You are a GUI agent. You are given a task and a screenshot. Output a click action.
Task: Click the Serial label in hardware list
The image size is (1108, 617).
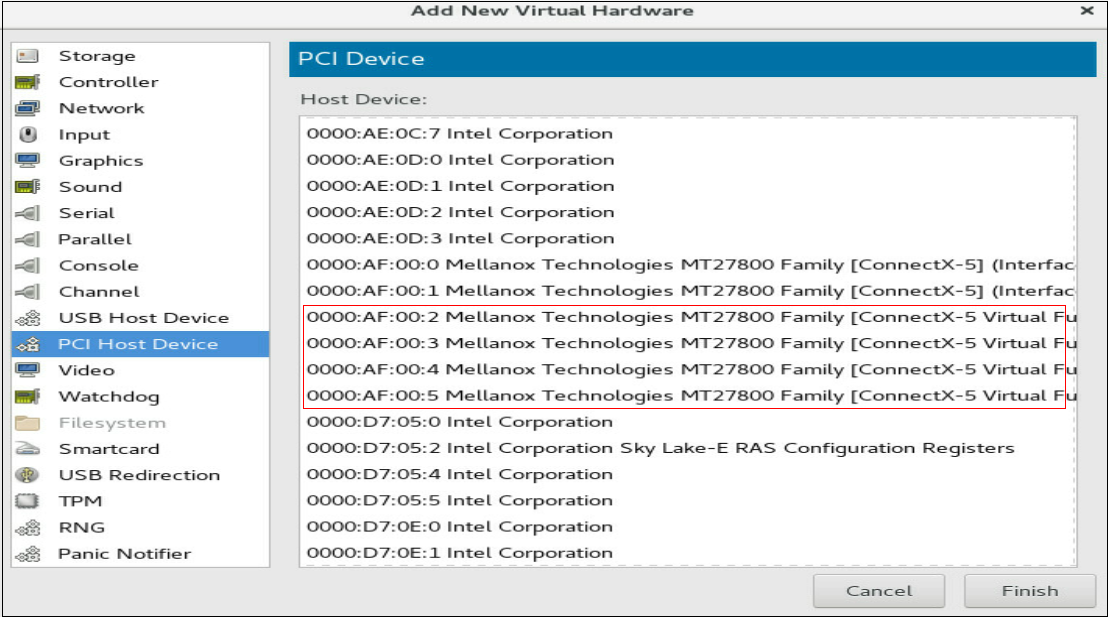coord(86,213)
